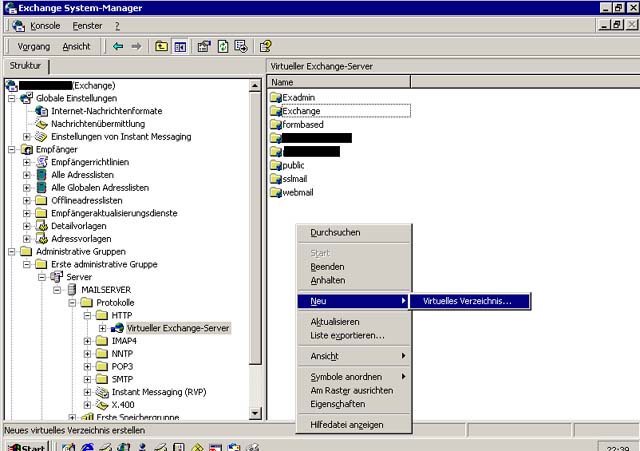Click the Back arrow toolbar icon
The height and width of the screenshot is (451, 640).
118,47
